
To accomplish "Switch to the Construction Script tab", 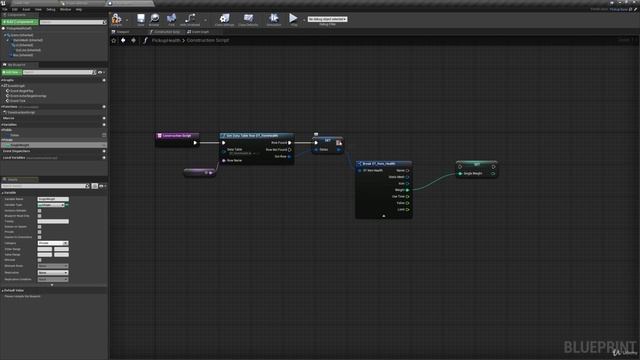I will click(165, 32).
